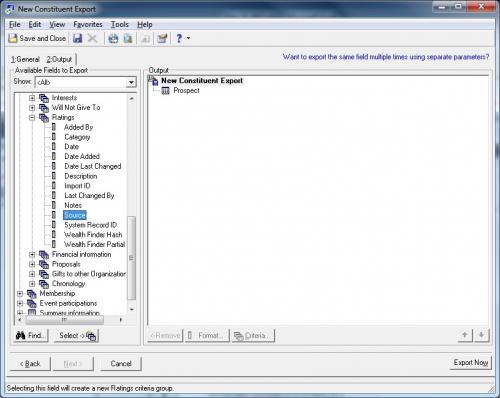Click the print globe toolbar icon

point(113,38)
